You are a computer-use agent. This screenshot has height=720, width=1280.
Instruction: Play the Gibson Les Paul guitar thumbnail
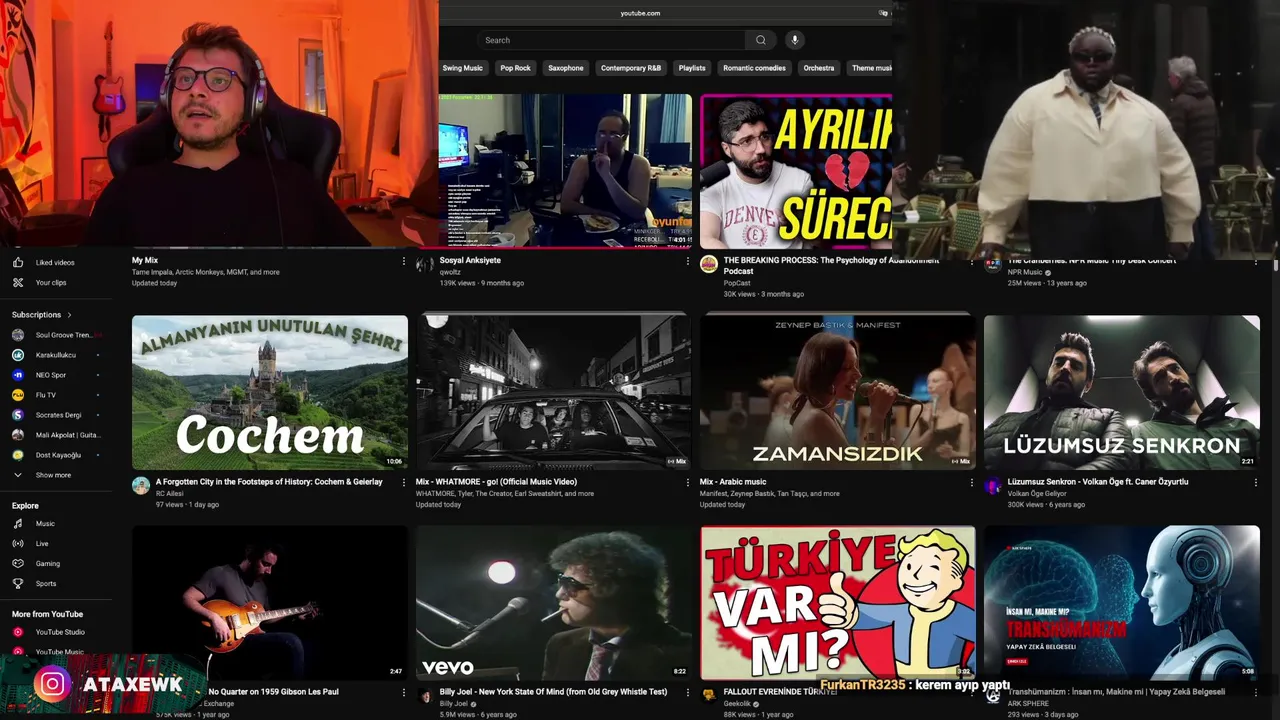tap(270, 603)
